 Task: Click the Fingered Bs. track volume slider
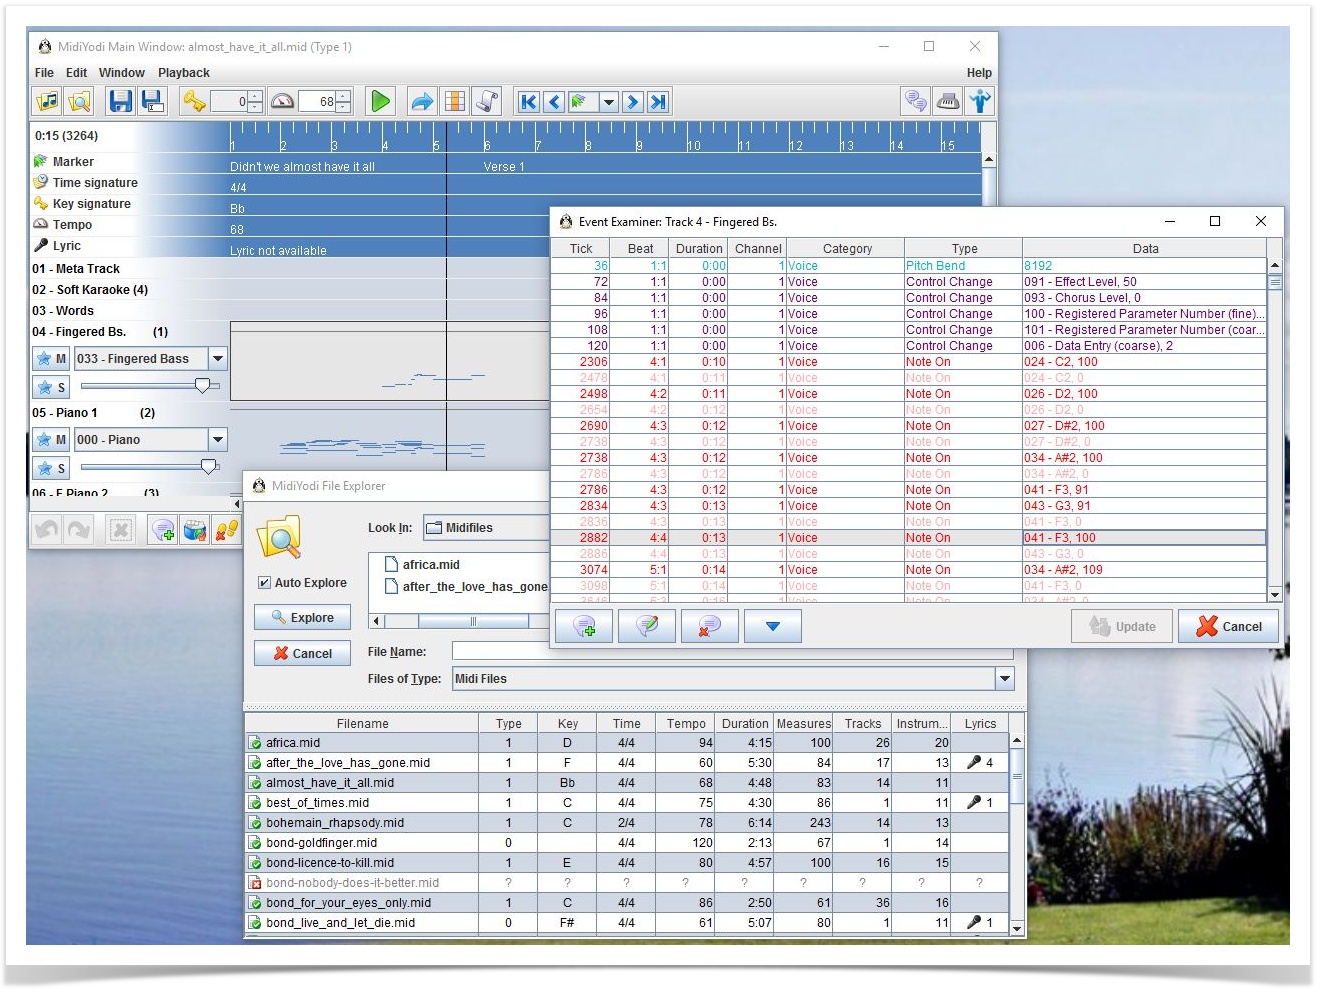click(202, 386)
